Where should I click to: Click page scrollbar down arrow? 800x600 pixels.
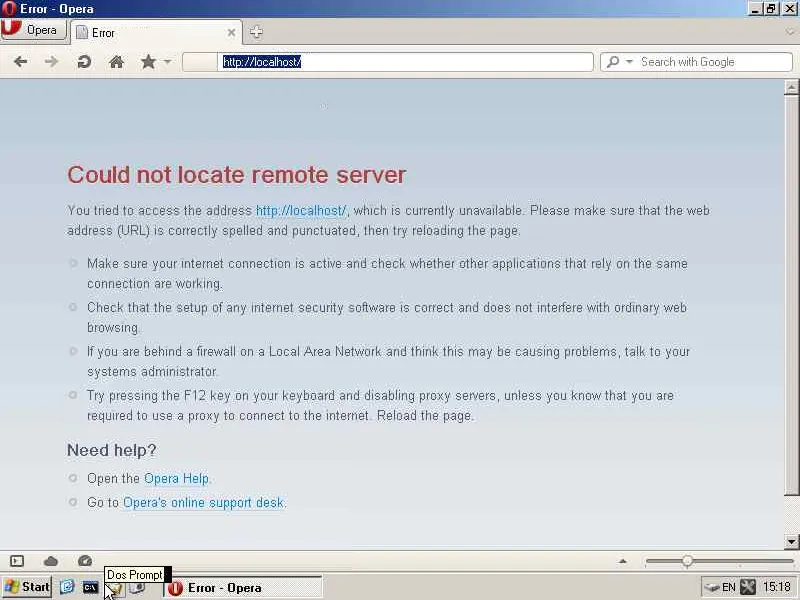[791, 541]
